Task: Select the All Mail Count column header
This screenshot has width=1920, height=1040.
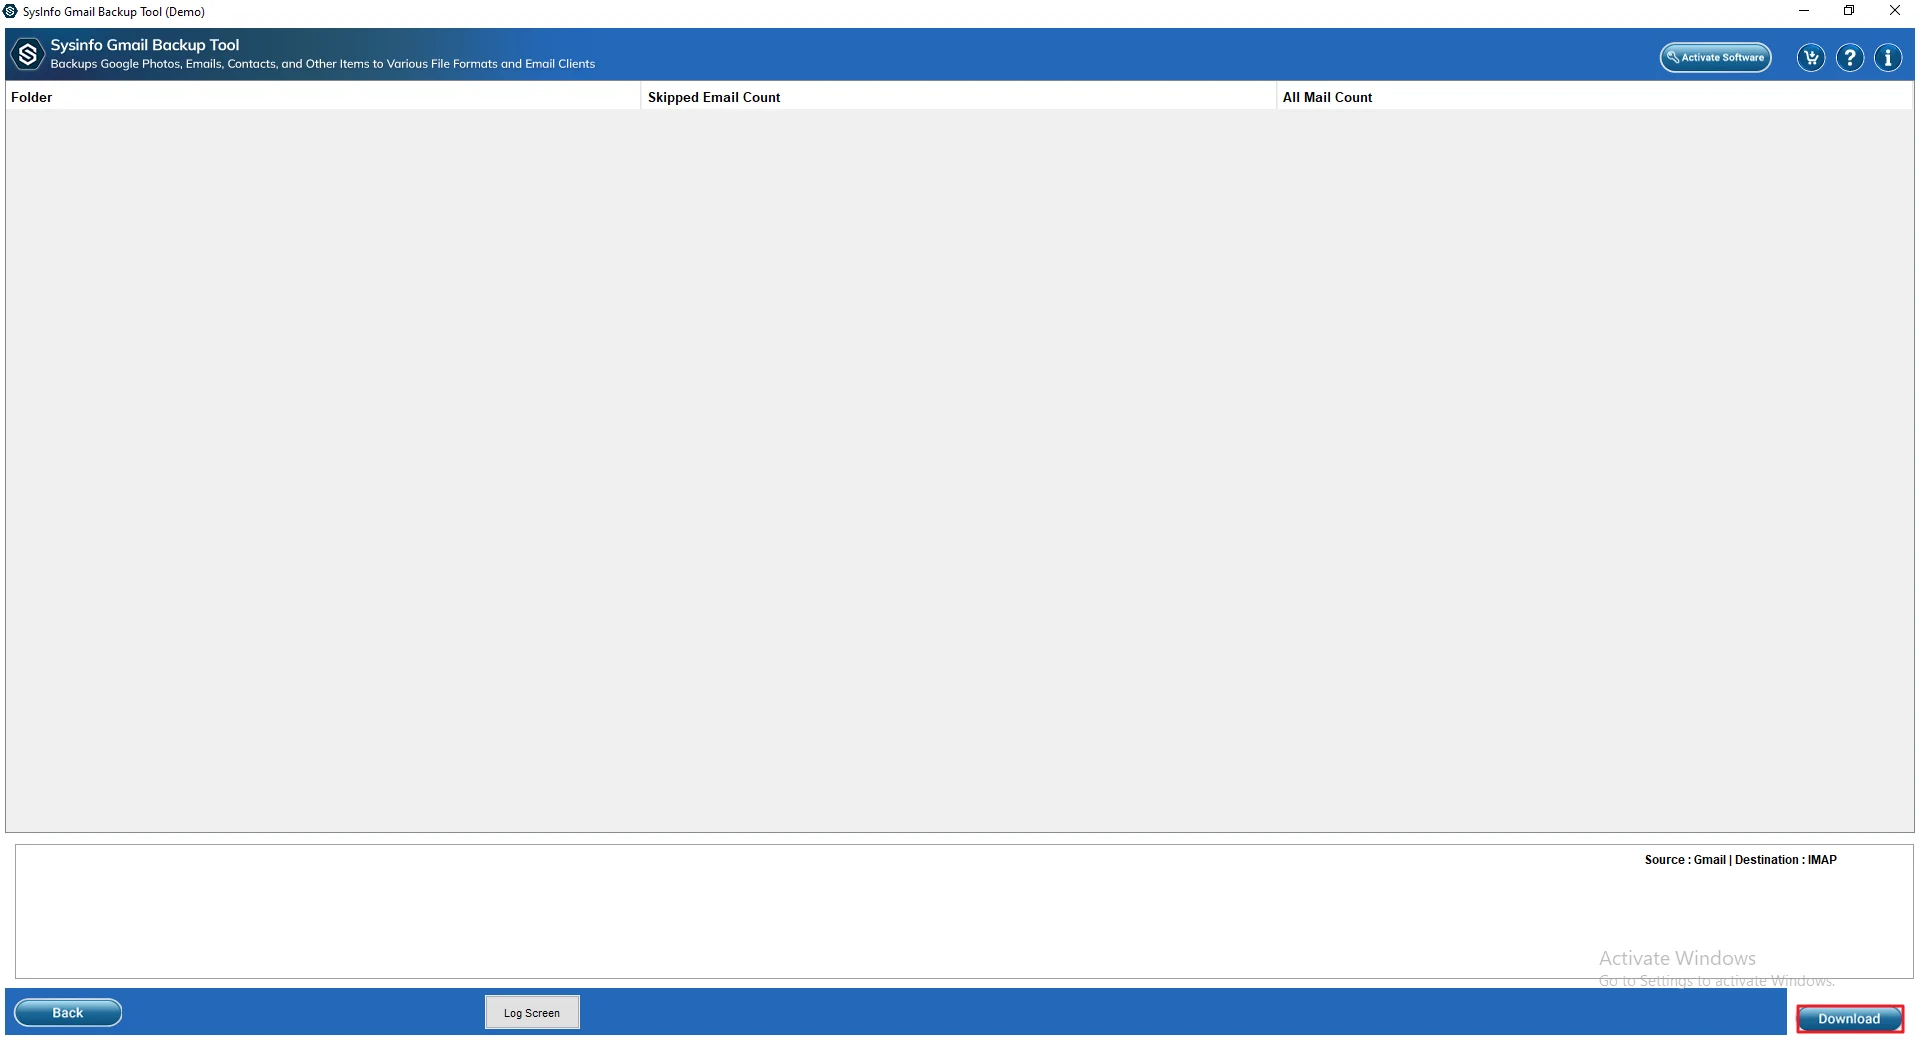Action: [x=1327, y=97]
